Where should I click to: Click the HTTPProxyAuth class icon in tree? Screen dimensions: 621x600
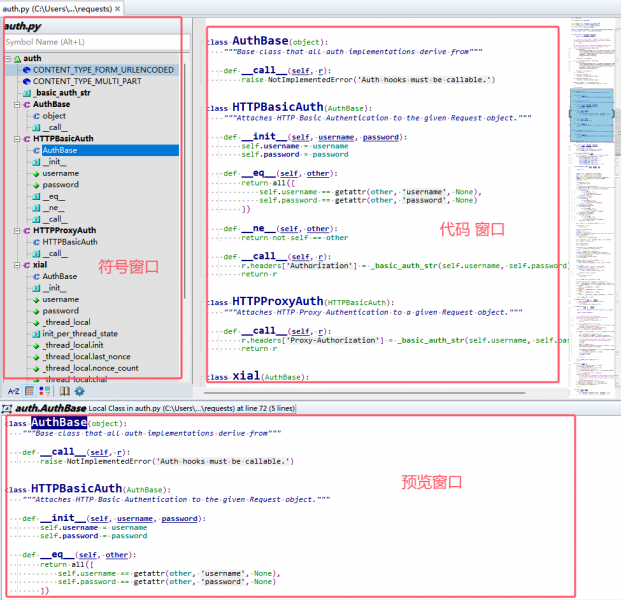(27, 230)
